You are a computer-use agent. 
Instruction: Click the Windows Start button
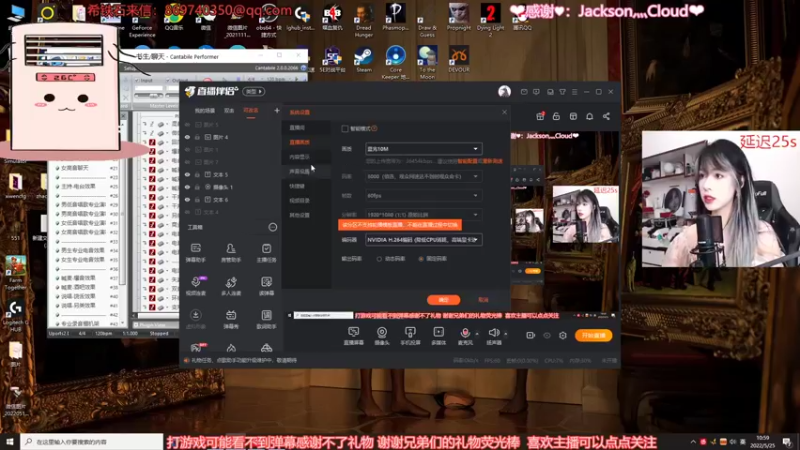coord(10,442)
